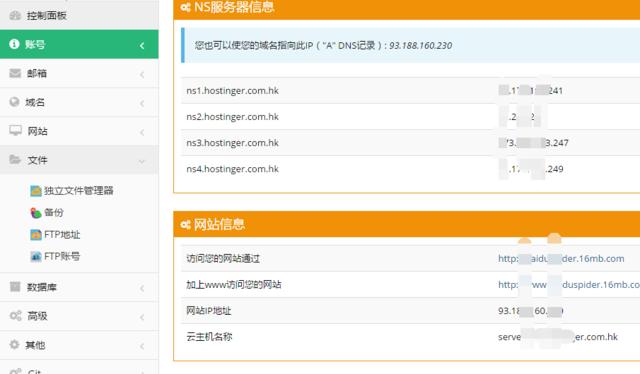Expand the 其他 menu chevron

142,346
